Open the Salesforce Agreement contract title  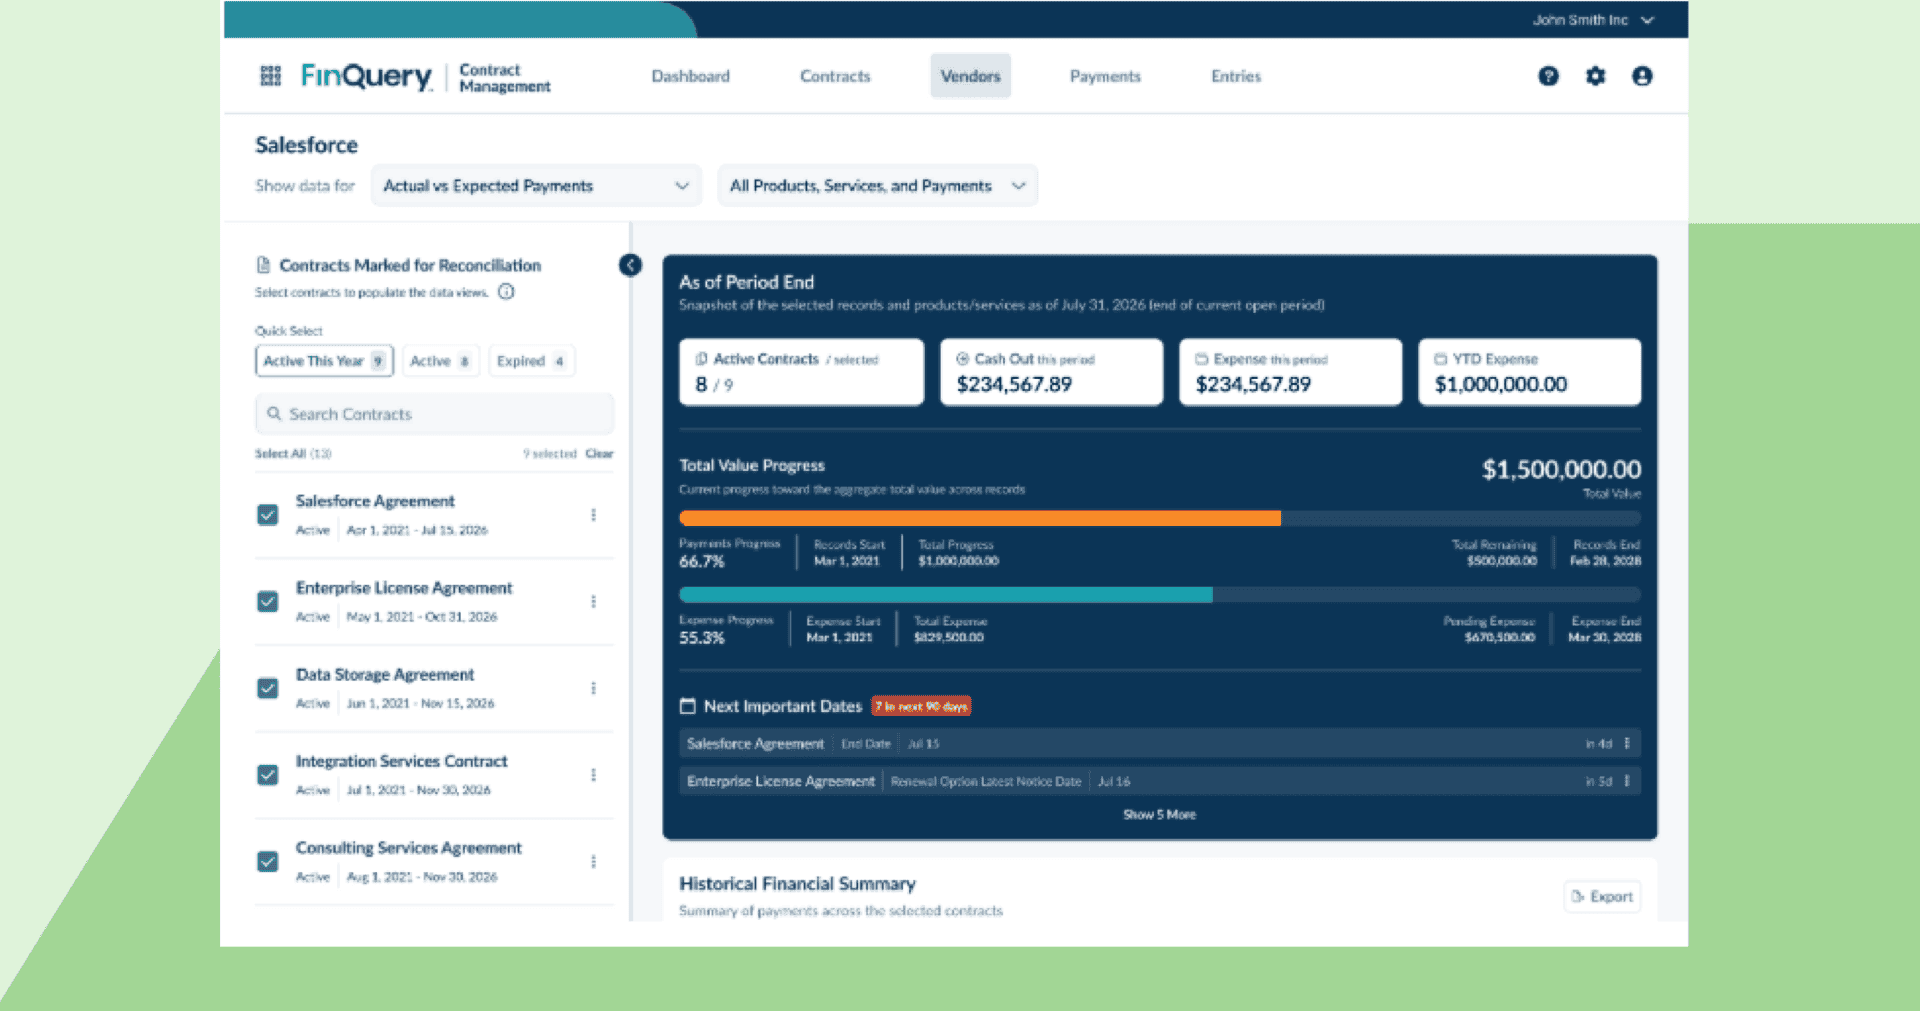(x=375, y=501)
